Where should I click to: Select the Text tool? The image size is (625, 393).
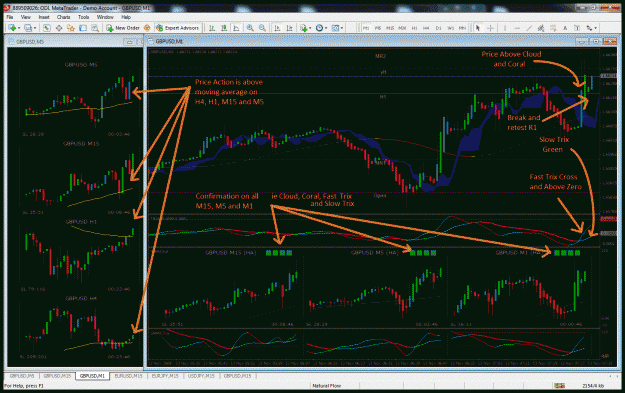[565, 28]
